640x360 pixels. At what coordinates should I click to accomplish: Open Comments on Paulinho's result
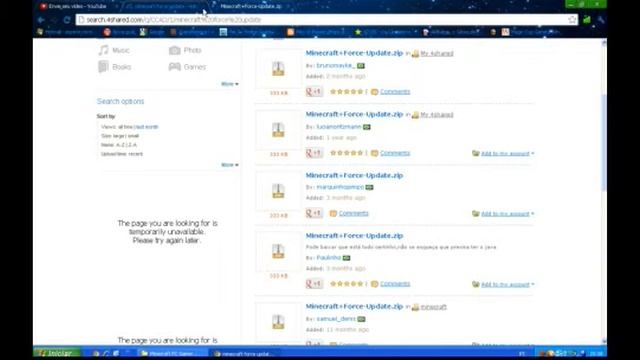395,284
